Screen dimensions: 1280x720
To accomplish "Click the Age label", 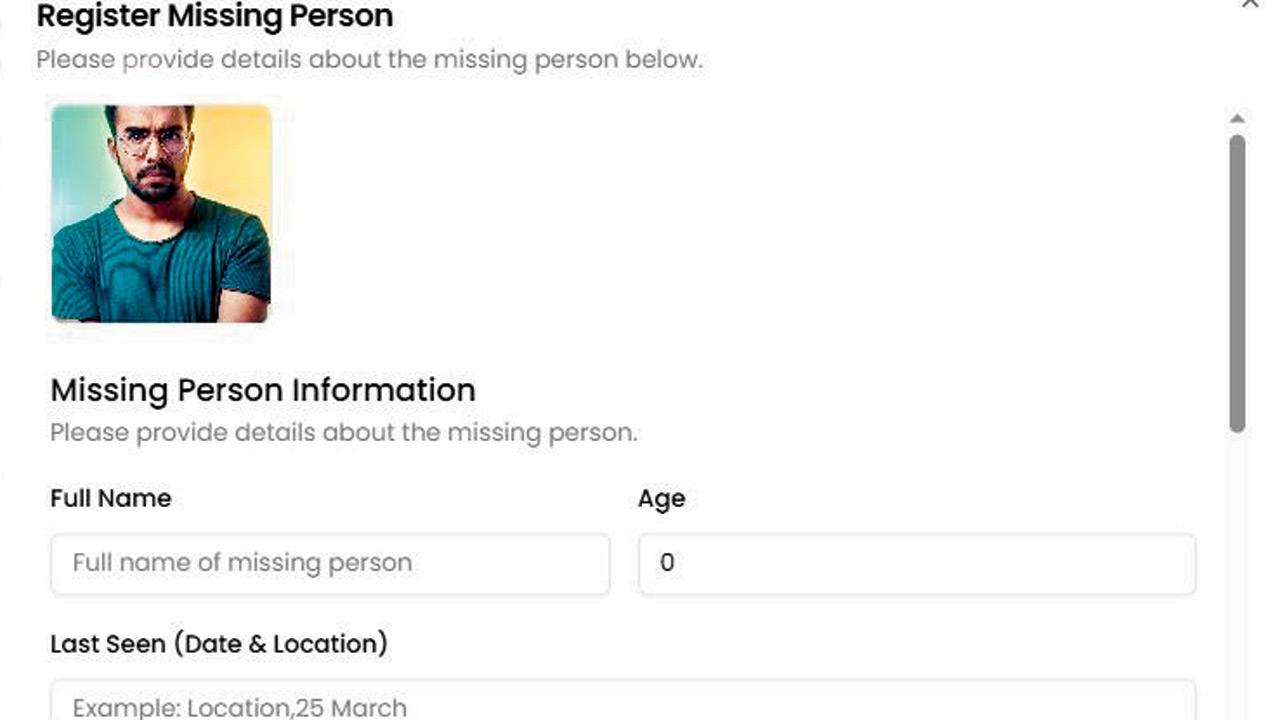I will click(x=662, y=499).
